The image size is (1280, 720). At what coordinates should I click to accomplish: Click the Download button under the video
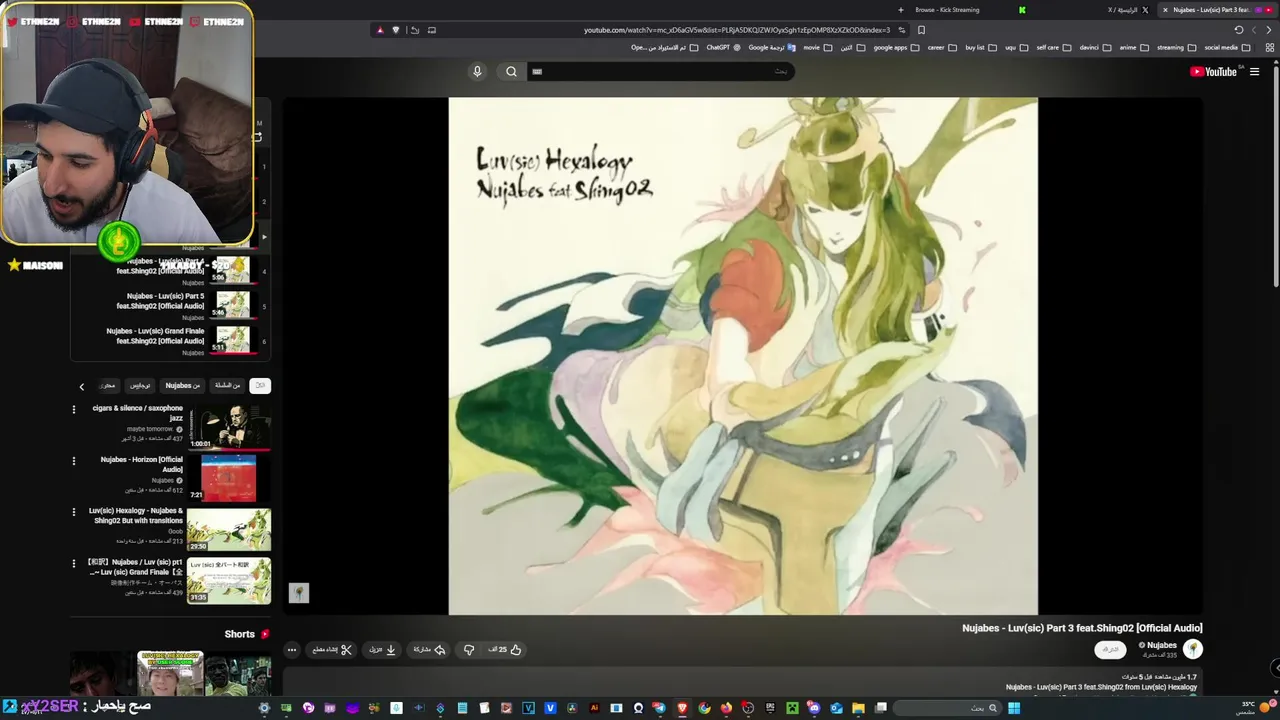click(383, 650)
